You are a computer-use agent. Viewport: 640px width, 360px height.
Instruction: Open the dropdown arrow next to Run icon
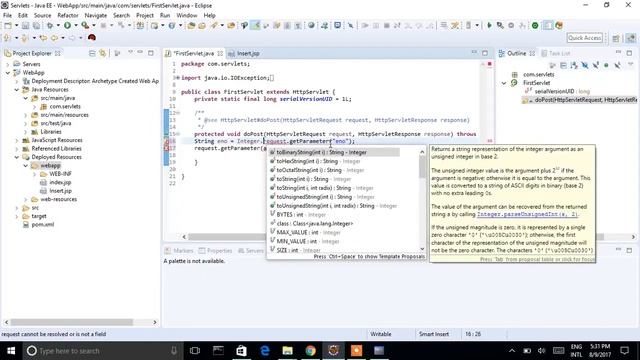pos(76,26)
